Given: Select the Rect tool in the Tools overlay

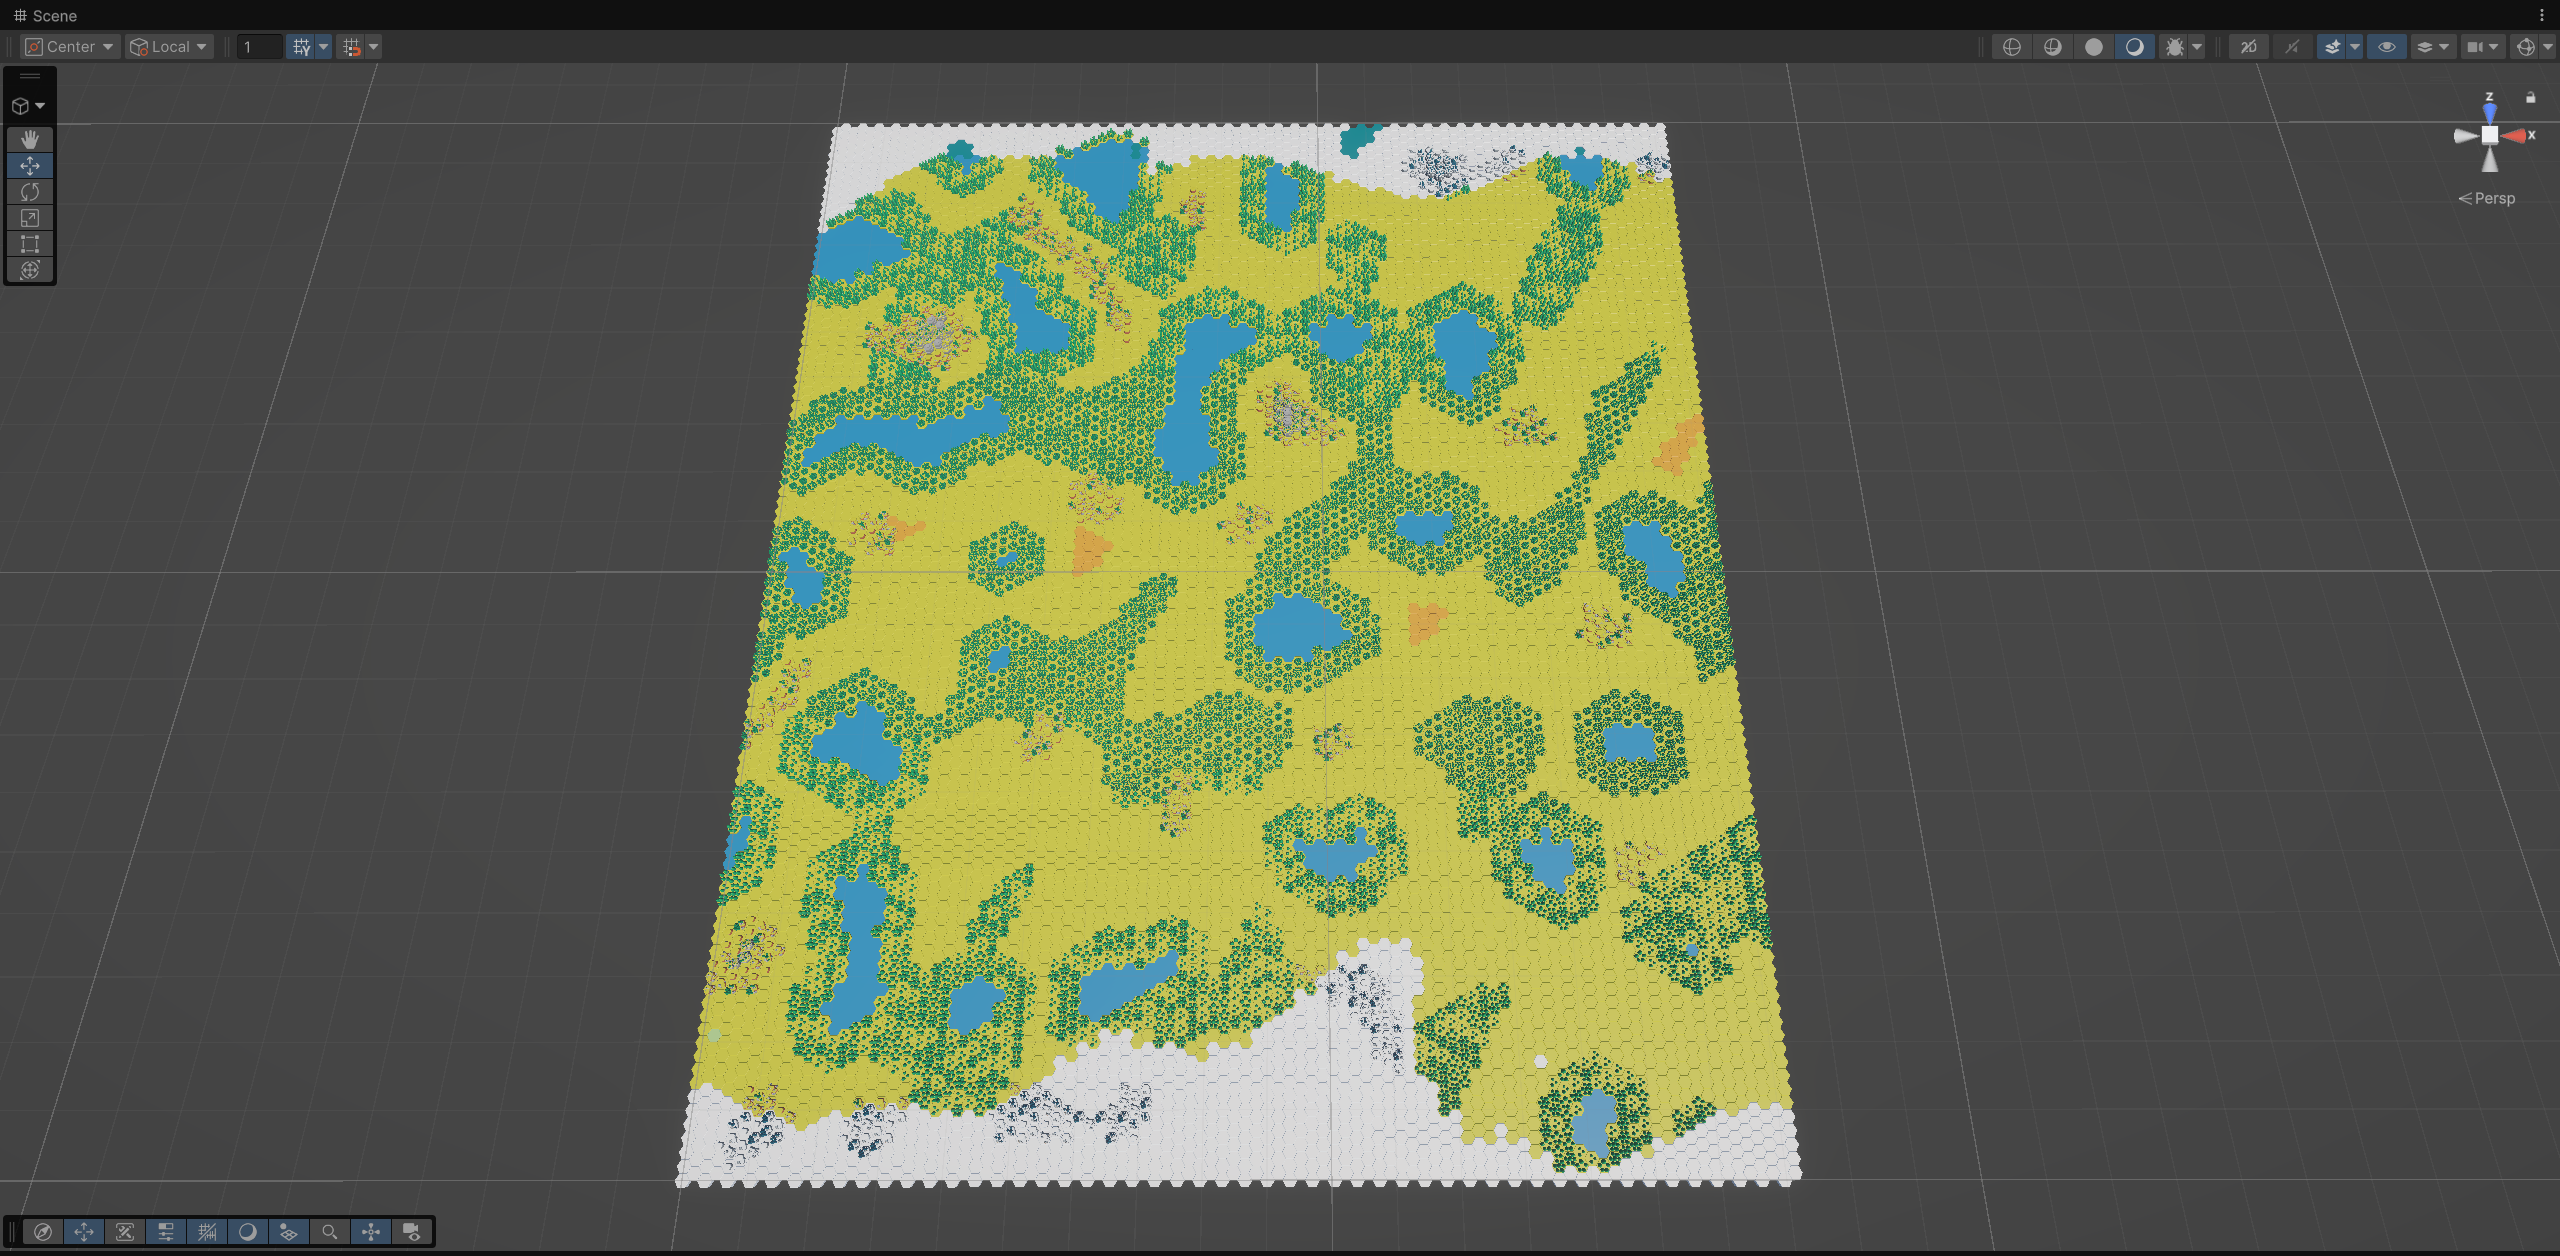Looking at the screenshot, I should click(30, 244).
